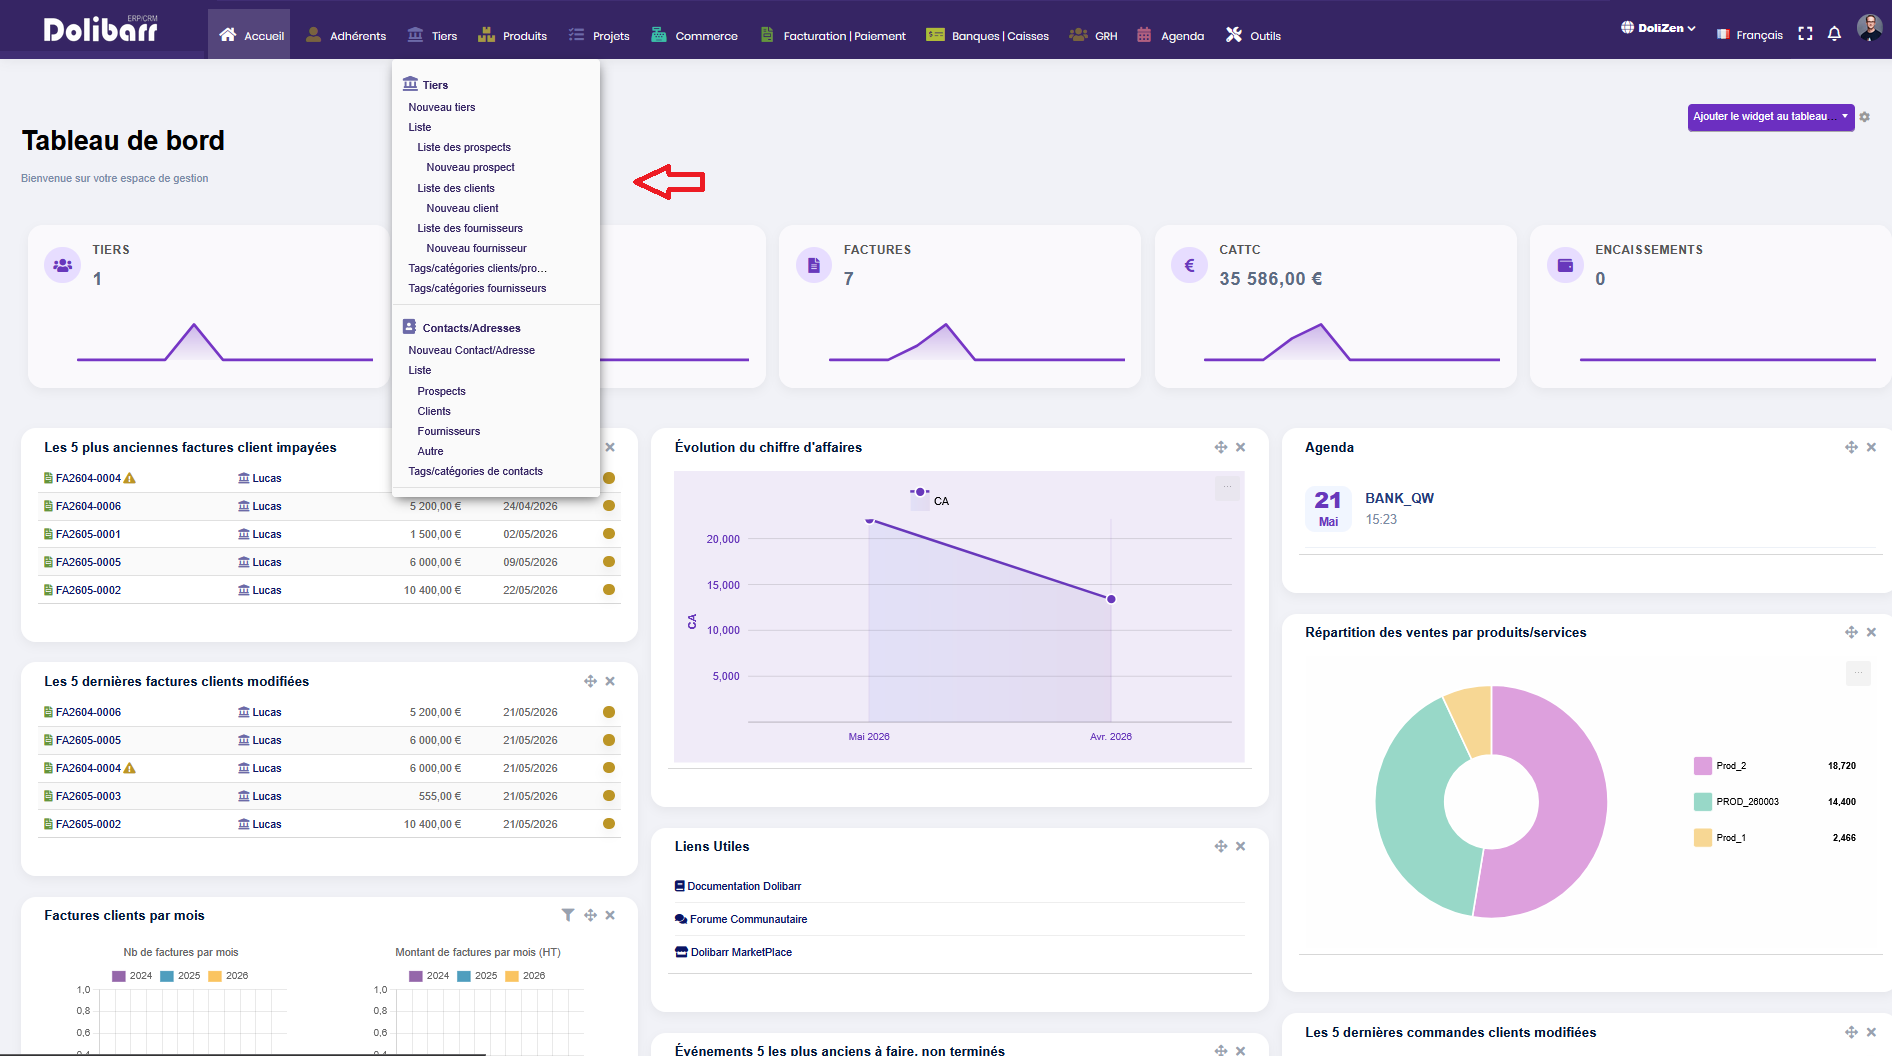
Task: Expand the DoliZen theme dropdown
Action: tap(1658, 28)
